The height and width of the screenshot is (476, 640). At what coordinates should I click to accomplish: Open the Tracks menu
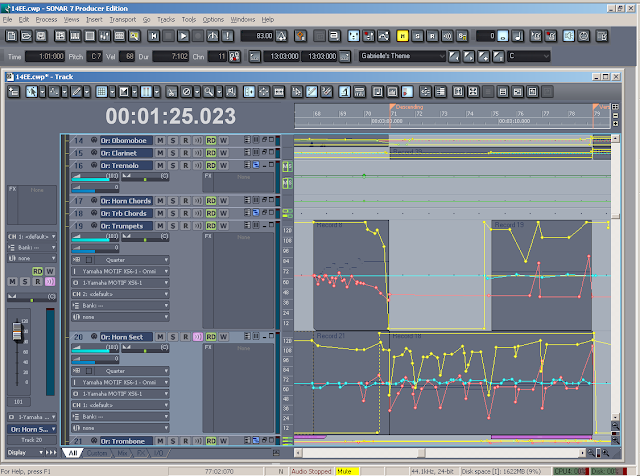pos(166,19)
